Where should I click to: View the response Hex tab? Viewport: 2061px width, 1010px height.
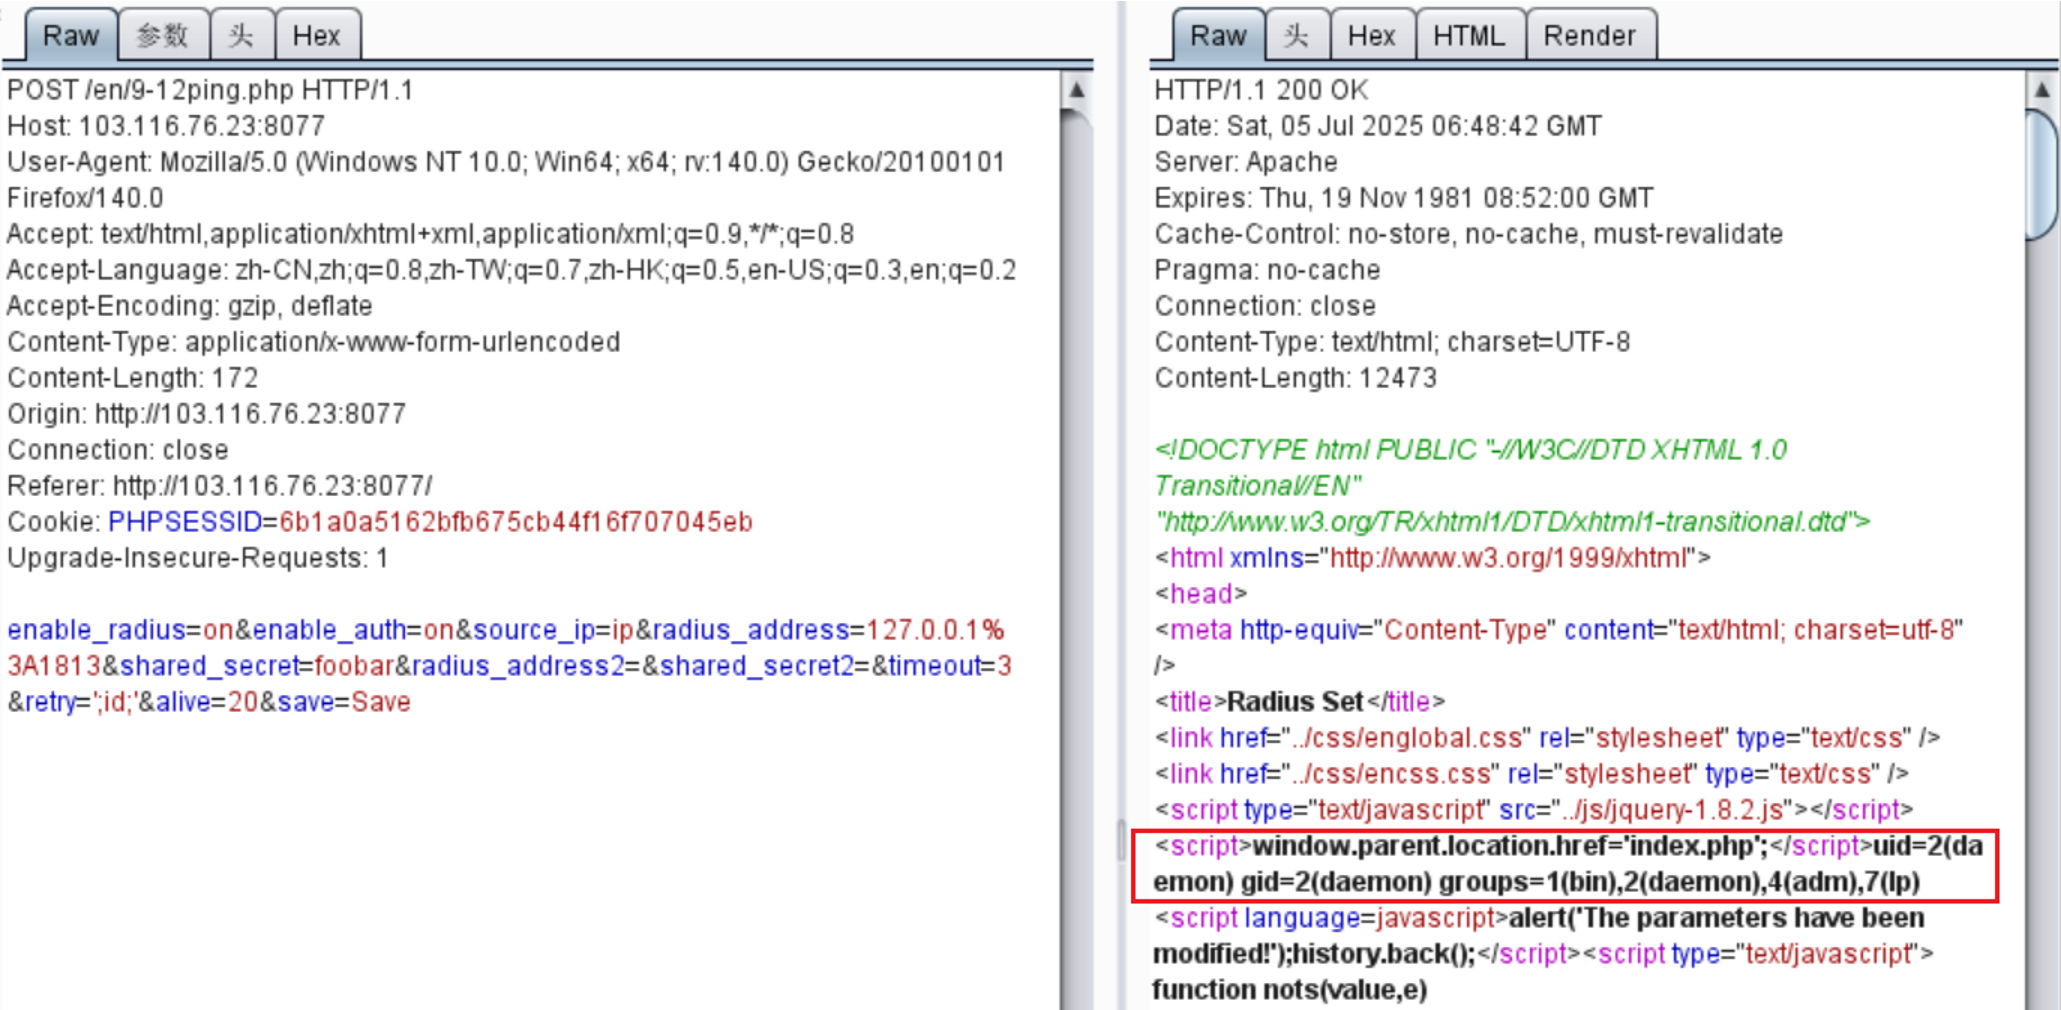coord(1371,35)
